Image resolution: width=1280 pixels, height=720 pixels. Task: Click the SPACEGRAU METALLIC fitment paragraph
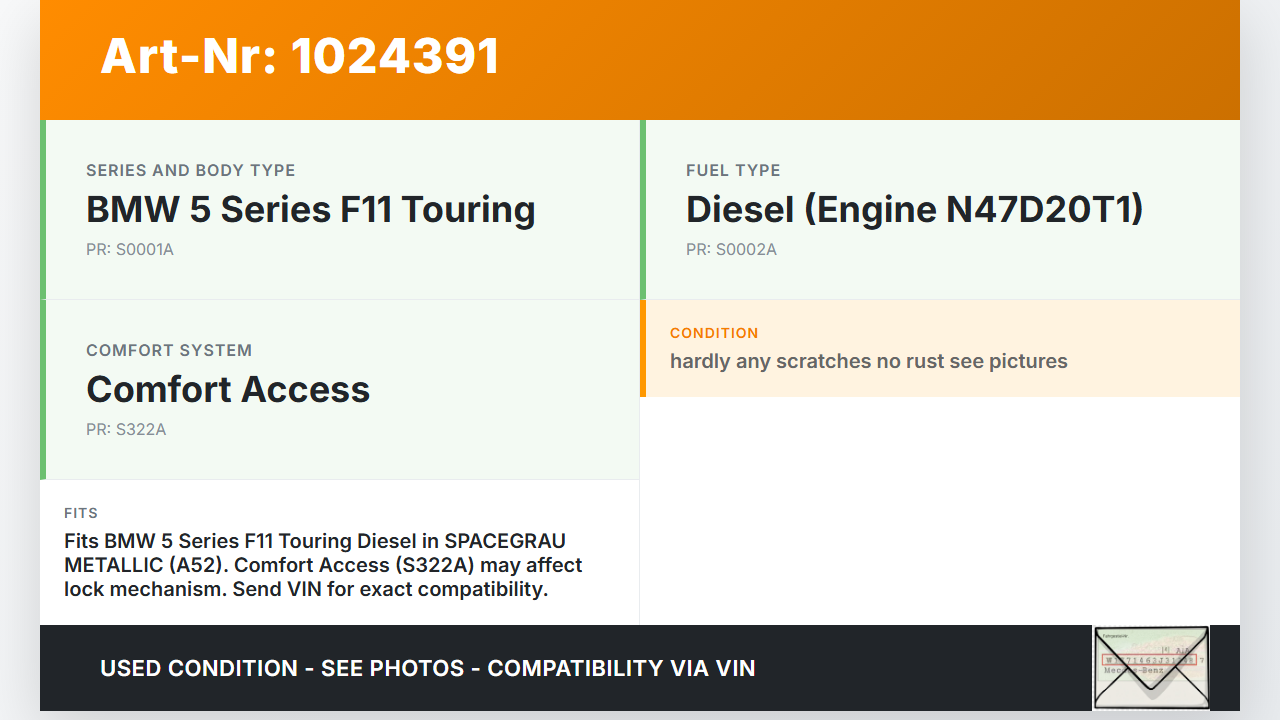(x=323, y=565)
